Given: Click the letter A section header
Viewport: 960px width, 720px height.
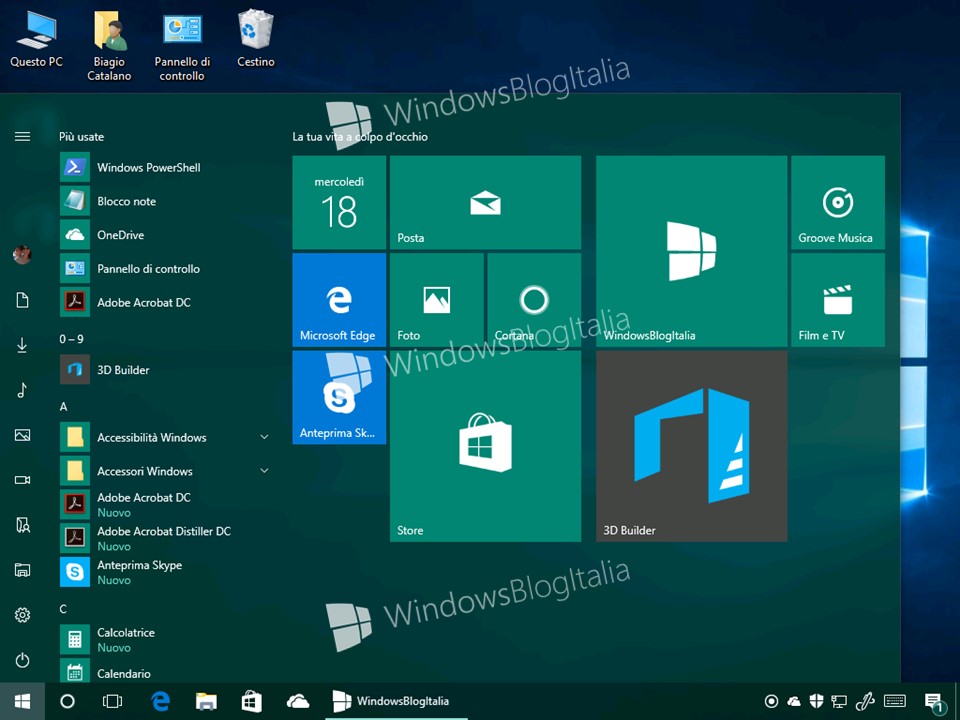Looking at the screenshot, I should tap(63, 407).
